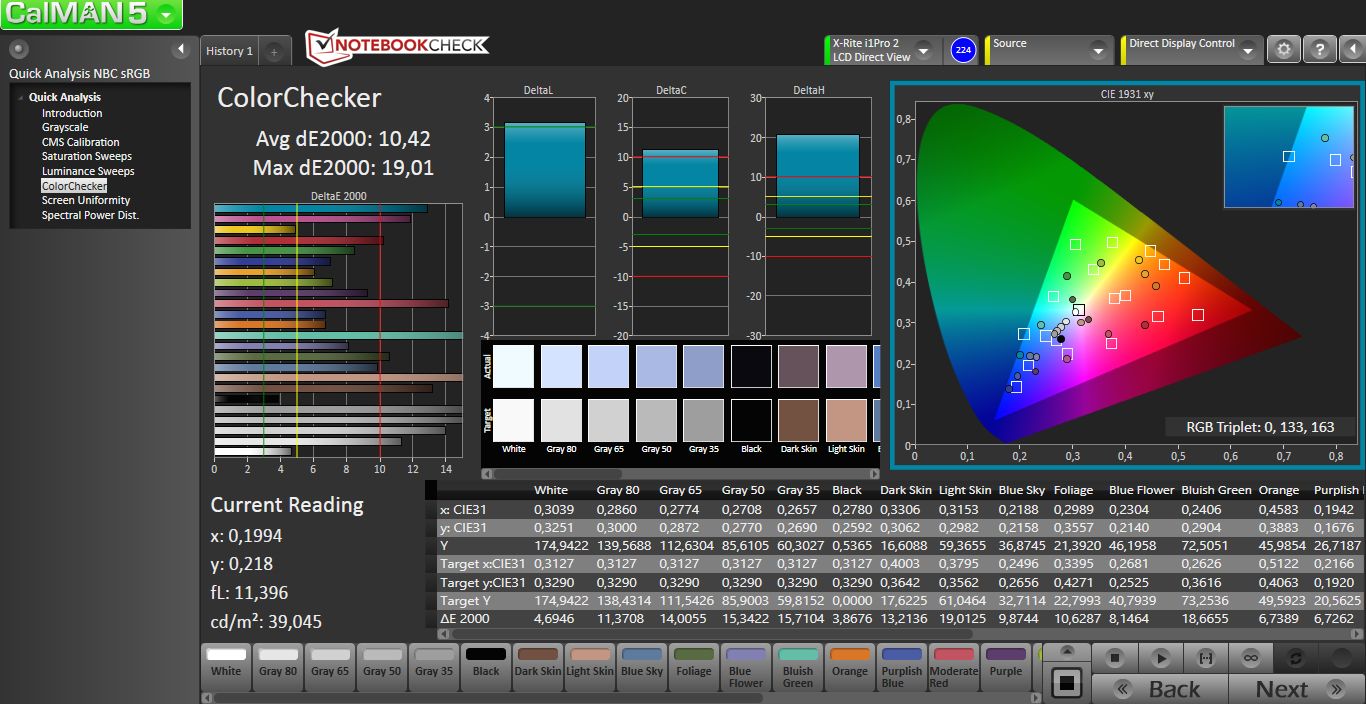The width and height of the screenshot is (1366, 704).
Task: Add a new history tab with plus icon
Action: (274, 51)
